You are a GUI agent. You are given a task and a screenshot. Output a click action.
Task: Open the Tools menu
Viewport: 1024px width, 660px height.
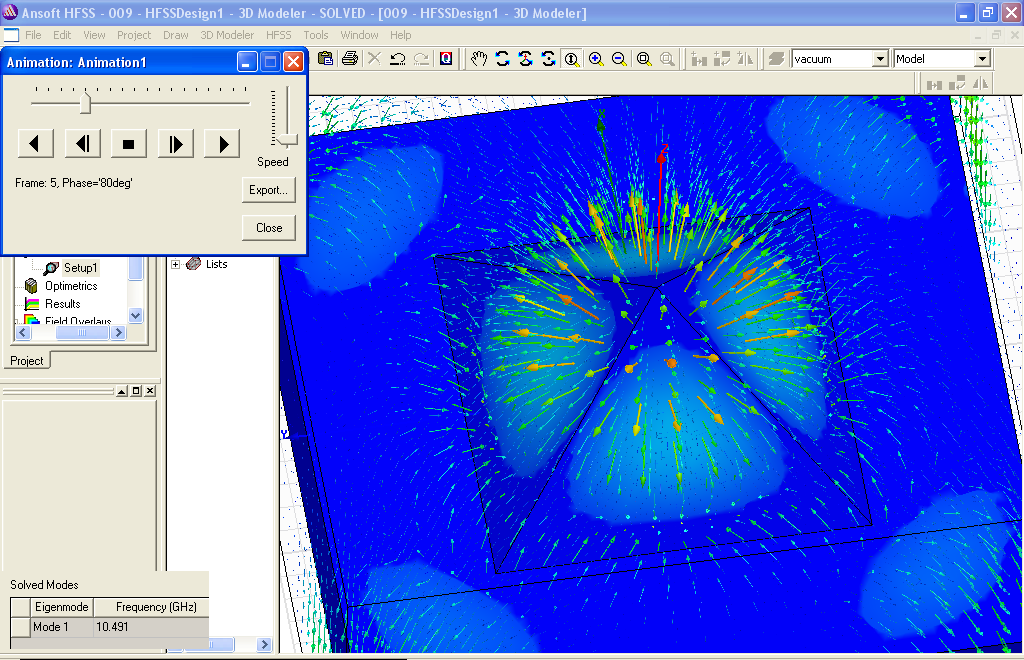click(315, 35)
